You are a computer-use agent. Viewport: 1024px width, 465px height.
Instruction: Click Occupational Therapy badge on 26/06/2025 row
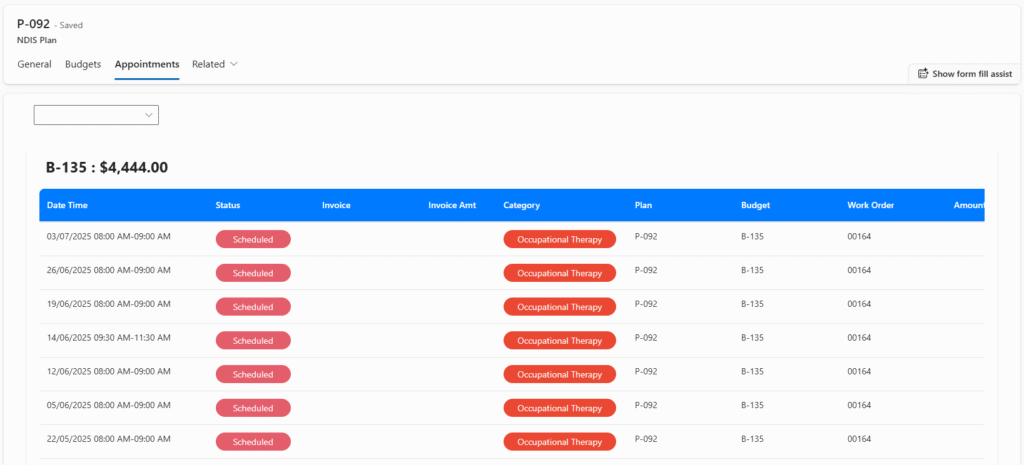[559, 273]
